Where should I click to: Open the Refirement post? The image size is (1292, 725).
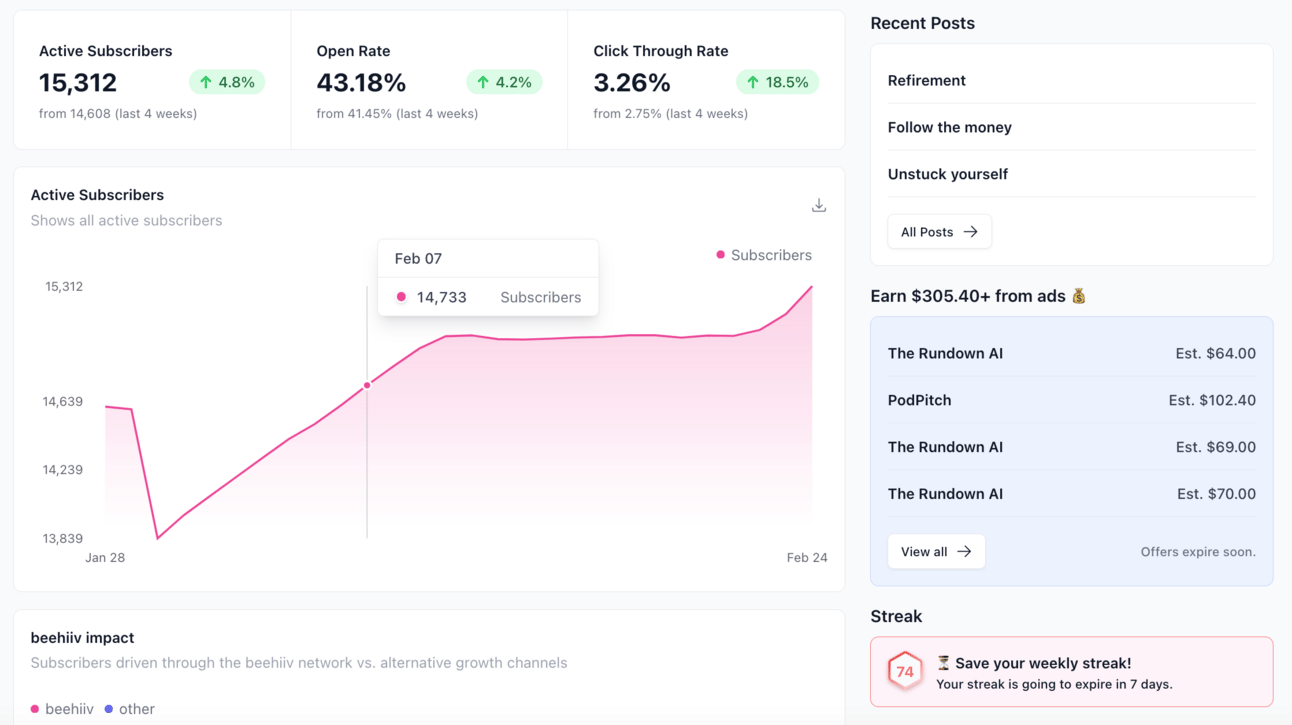[x=927, y=80]
